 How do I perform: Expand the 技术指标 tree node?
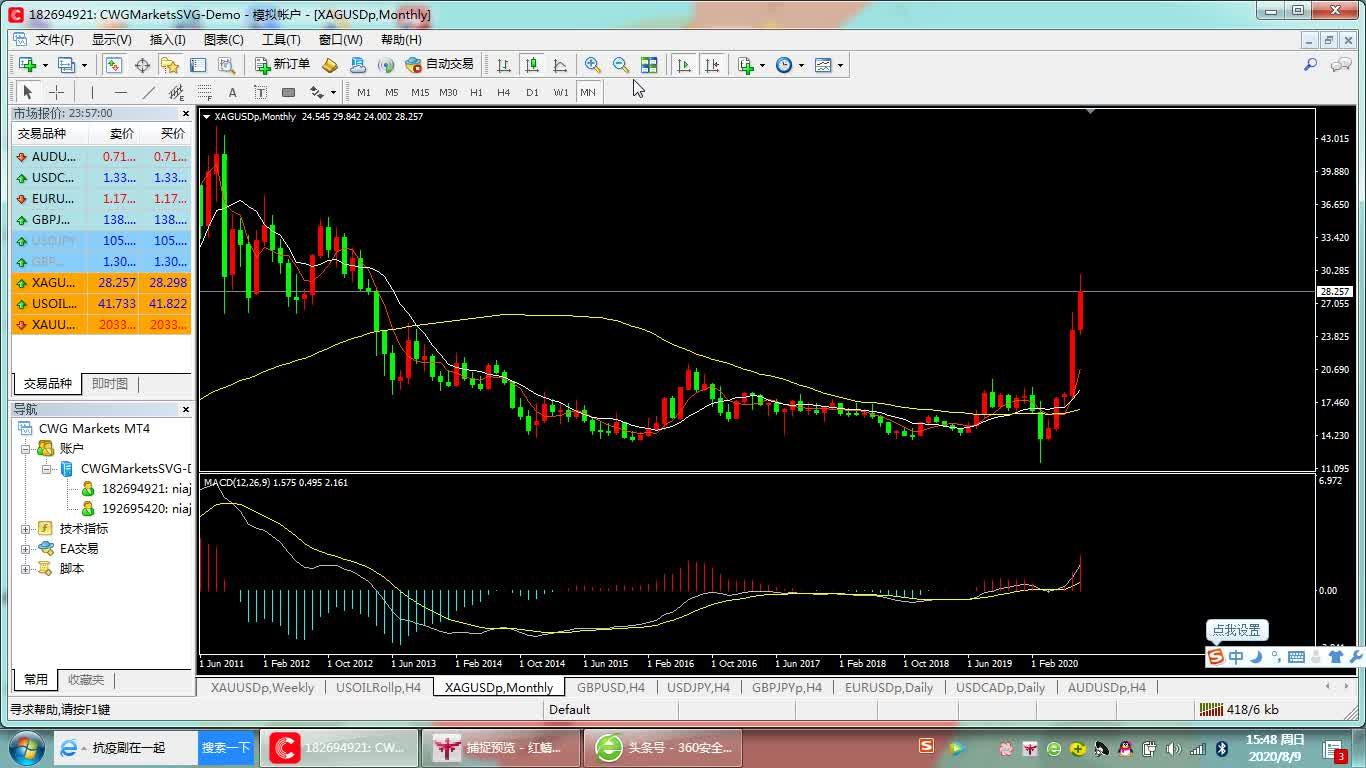(x=26, y=529)
